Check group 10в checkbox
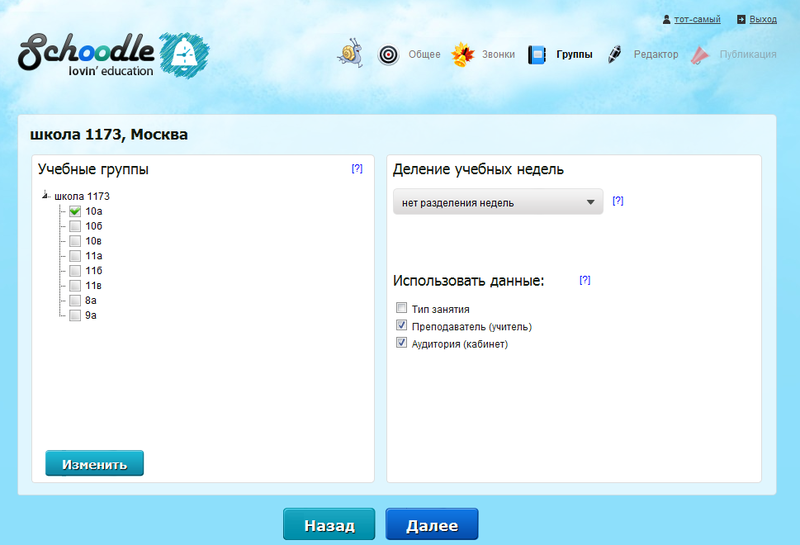The width and height of the screenshot is (800, 545). tap(75, 240)
